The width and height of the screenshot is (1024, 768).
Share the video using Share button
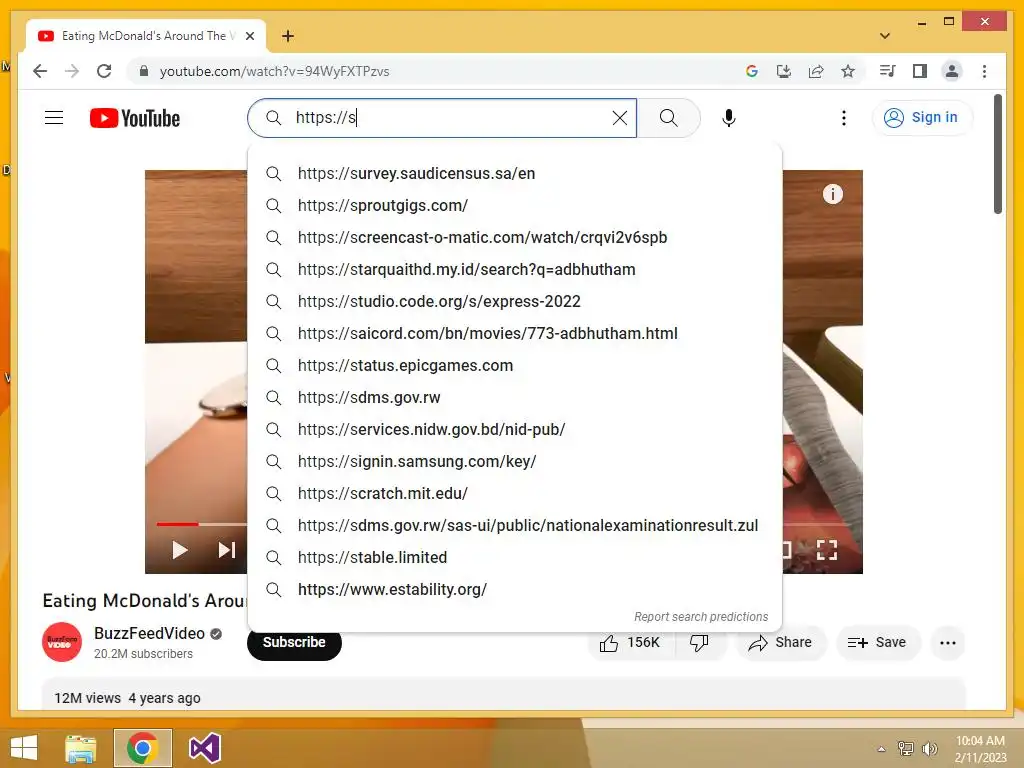point(781,643)
